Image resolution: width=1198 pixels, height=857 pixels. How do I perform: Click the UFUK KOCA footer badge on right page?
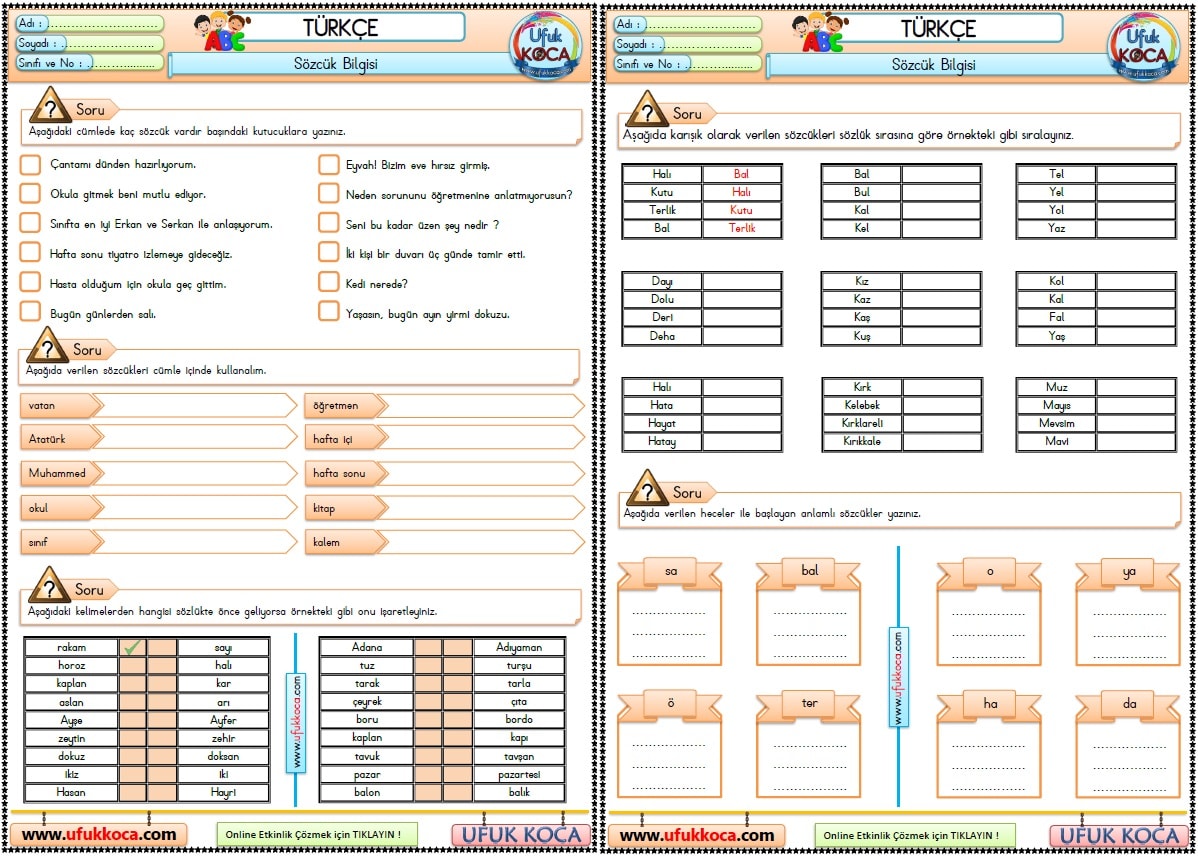click(1119, 836)
